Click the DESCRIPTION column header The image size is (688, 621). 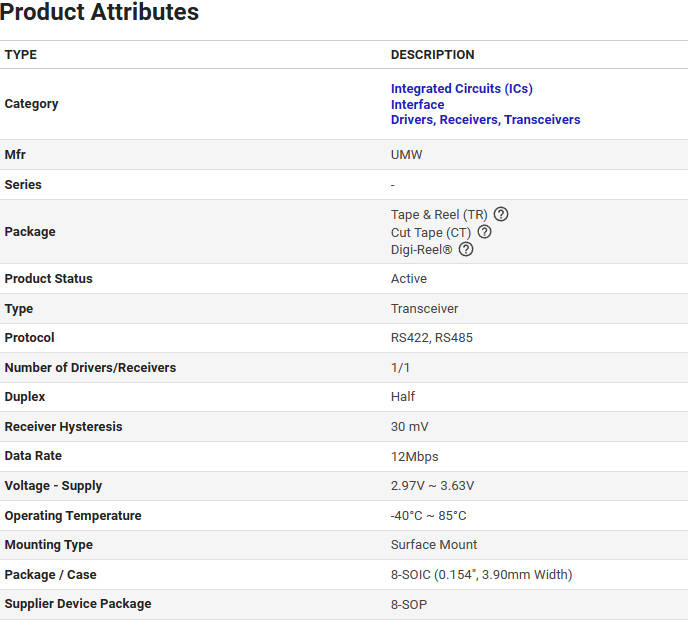(x=432, y=55)
